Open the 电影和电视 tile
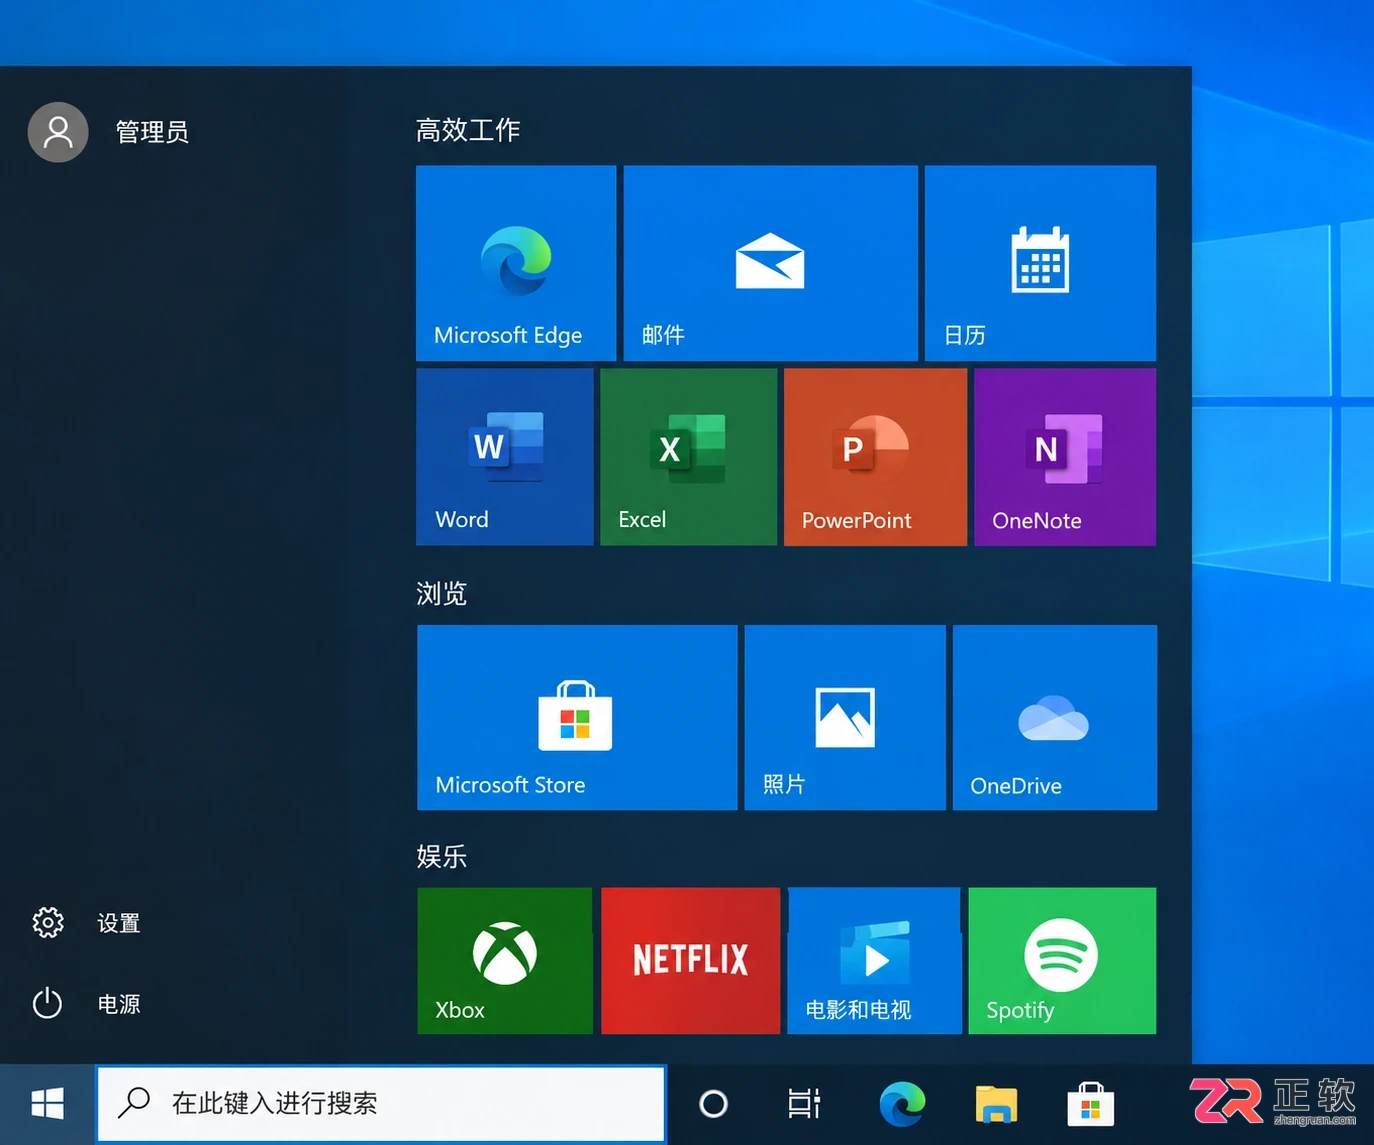The width and height of the screenshot is (1374, 1145). pyautogui.click(x=874, y=961)
